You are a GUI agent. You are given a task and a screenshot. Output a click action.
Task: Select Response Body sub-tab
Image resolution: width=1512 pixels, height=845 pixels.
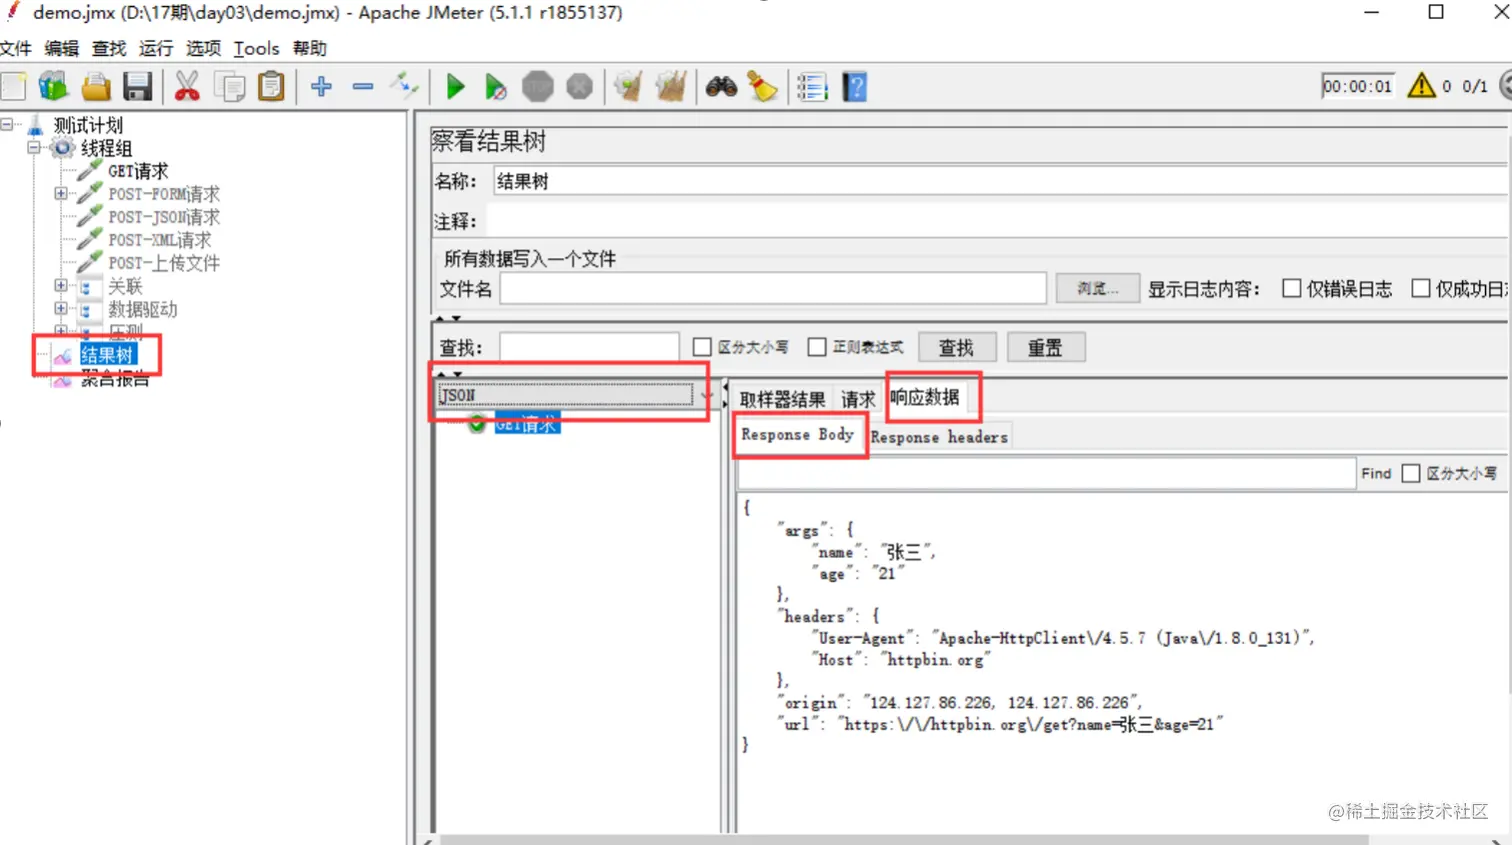click(x=798, y=435)
